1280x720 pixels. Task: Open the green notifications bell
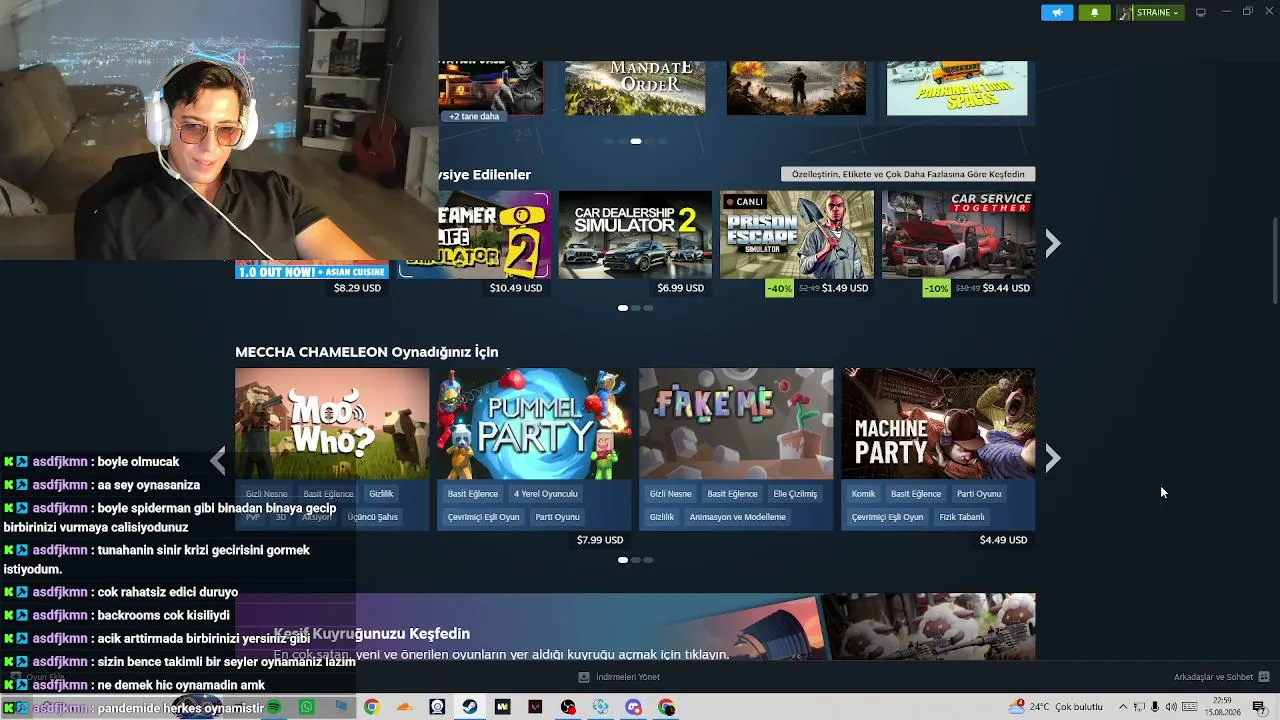pos(1094,12)
